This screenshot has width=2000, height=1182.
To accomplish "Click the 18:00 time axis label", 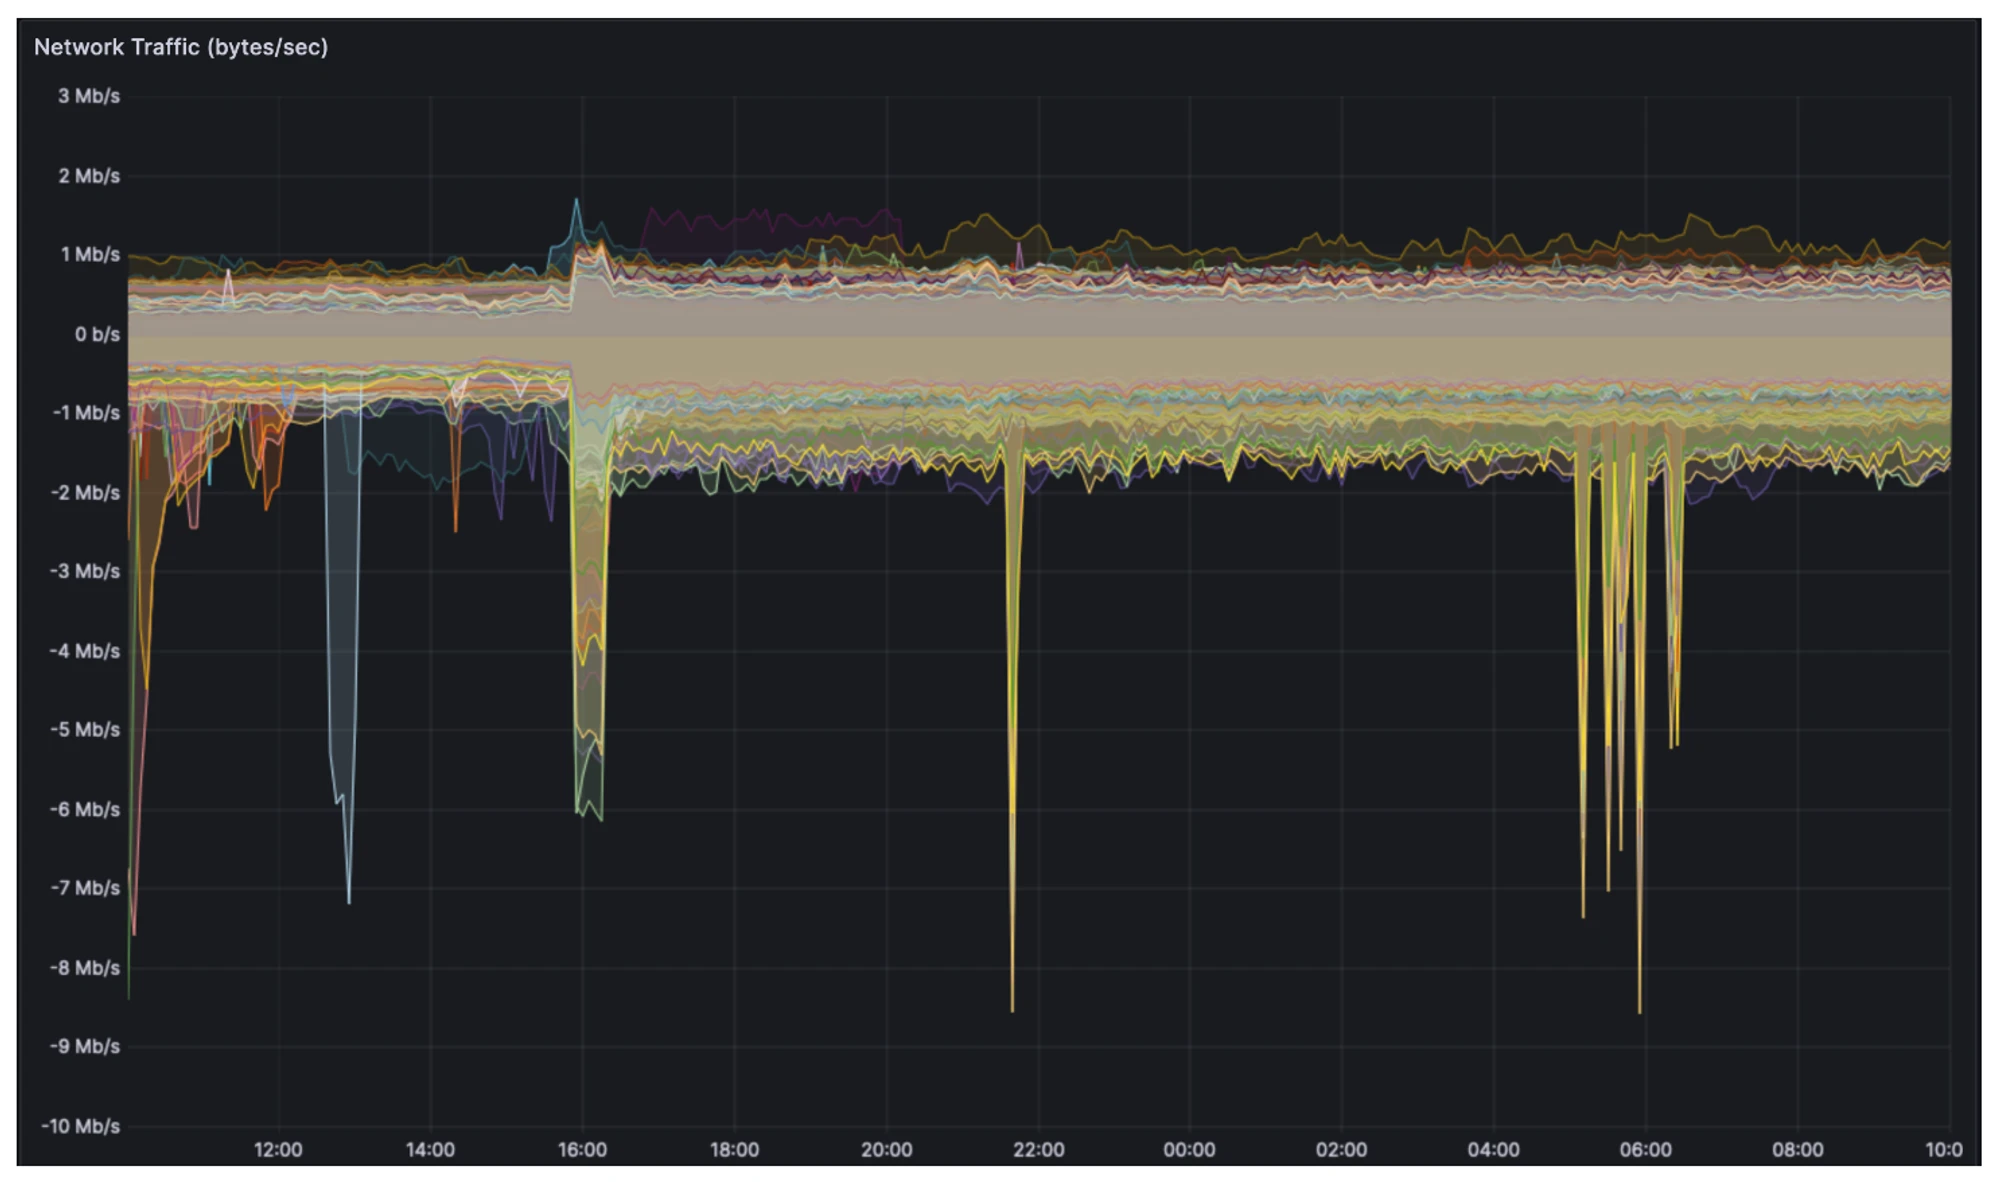I will (x=734, y=1150).
